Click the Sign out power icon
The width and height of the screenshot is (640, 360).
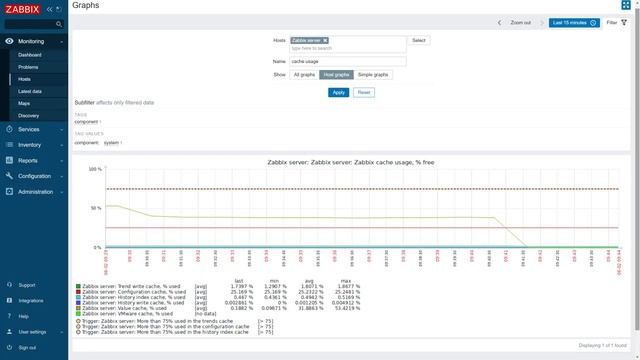9,347
